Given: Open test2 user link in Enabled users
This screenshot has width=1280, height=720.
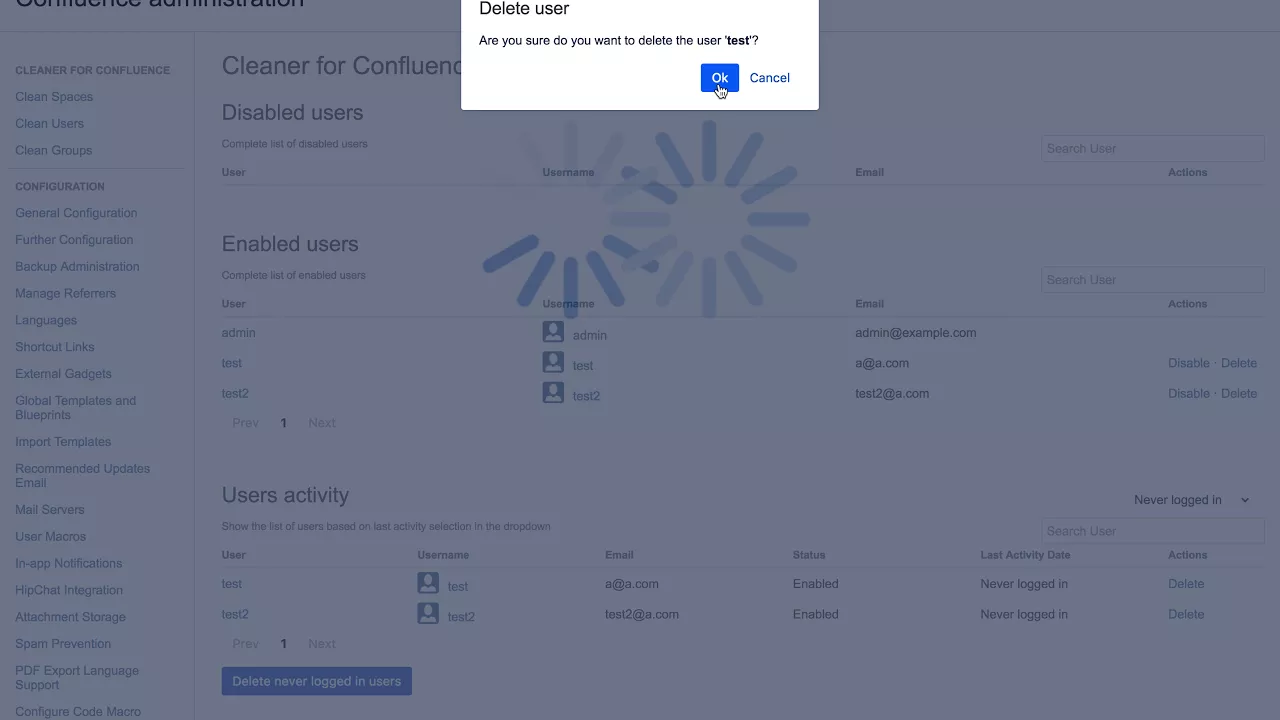Looking at the screenshot, I should point(235,394).
